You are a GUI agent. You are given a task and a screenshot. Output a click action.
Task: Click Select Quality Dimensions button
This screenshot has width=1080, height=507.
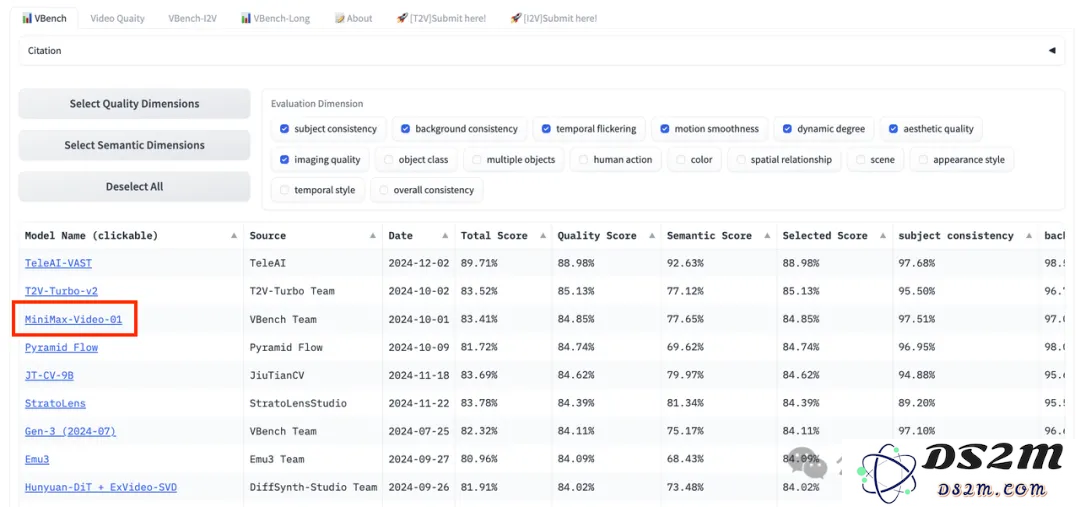pos(134,103)
